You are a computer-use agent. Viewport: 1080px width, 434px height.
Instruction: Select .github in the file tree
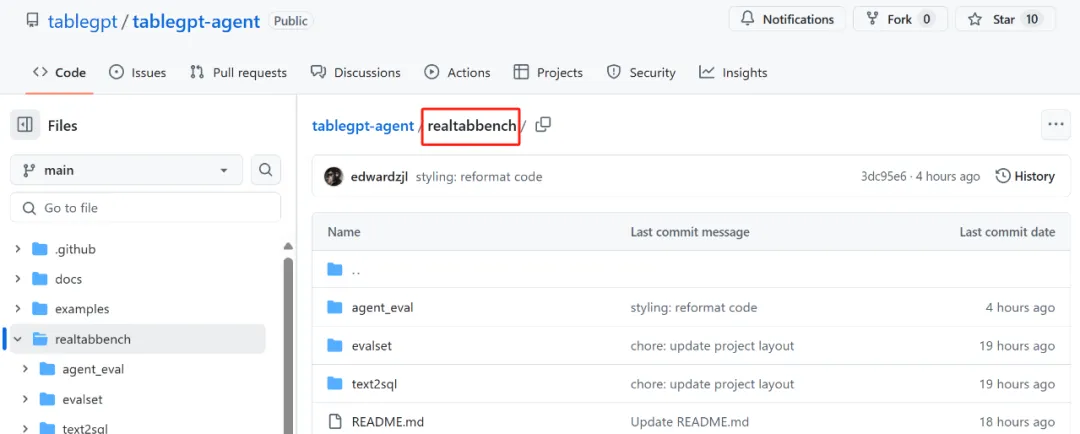75,249
